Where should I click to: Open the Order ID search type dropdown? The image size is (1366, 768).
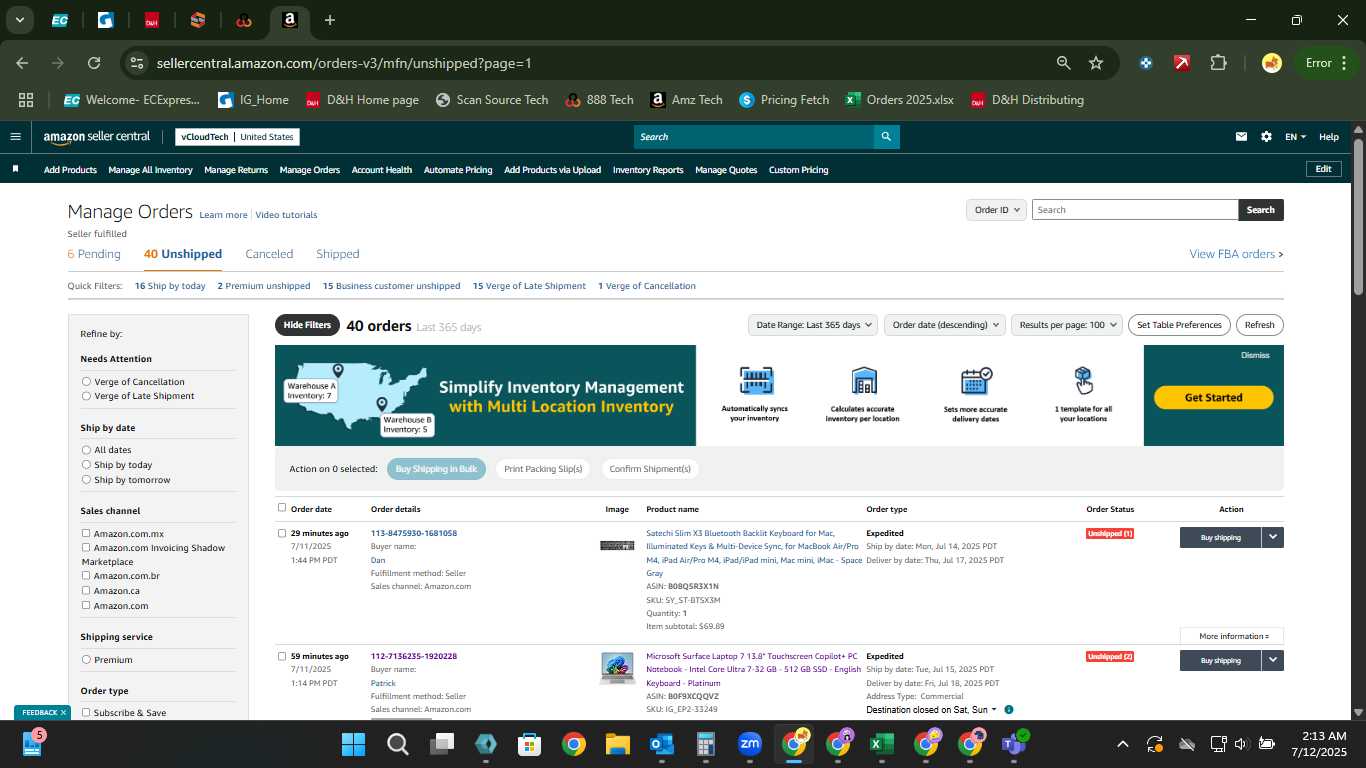[x=997, y=210]
